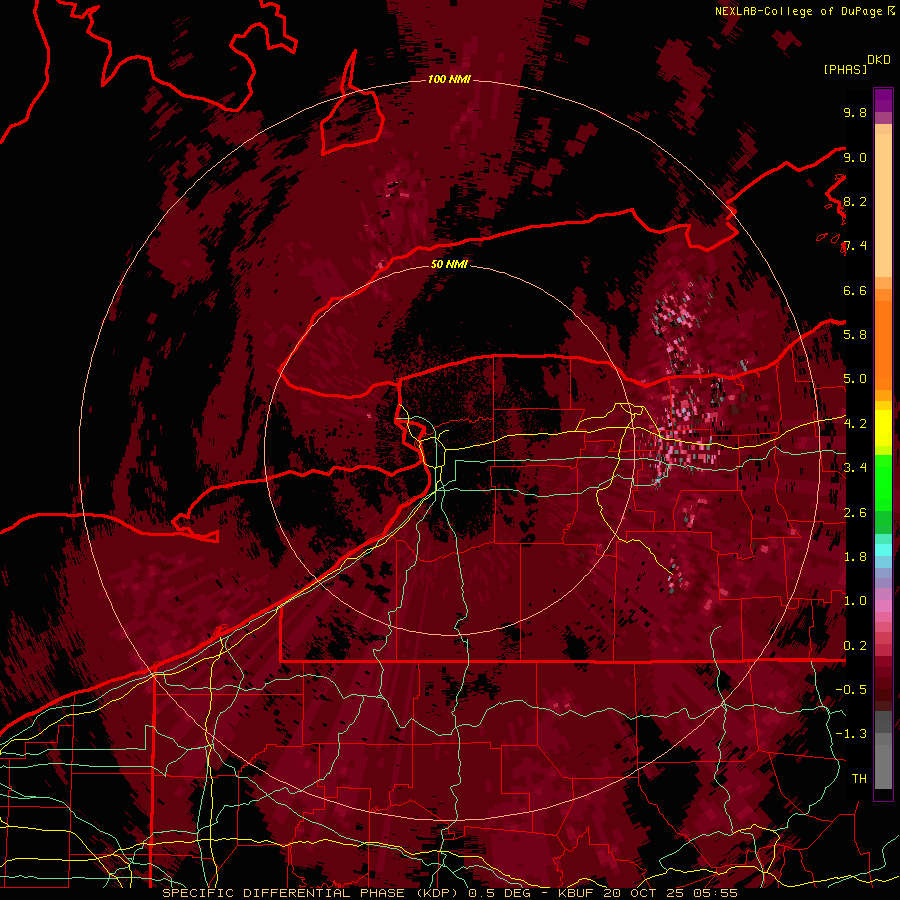Image resolution: width=900 pixels, height=900 pixels.
Task: Click the KBUF radar site identifier
Action: [x=578, y=893]
